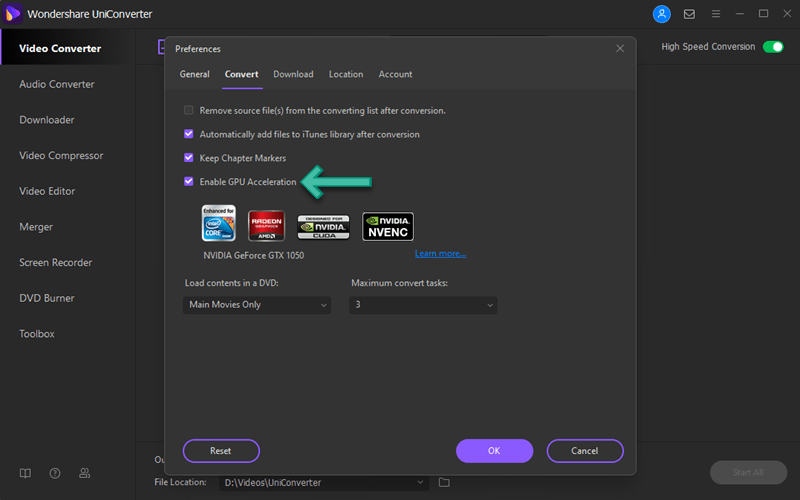Open the hamburger menu icon
This screenshot has width=800, height=500.
716,14
